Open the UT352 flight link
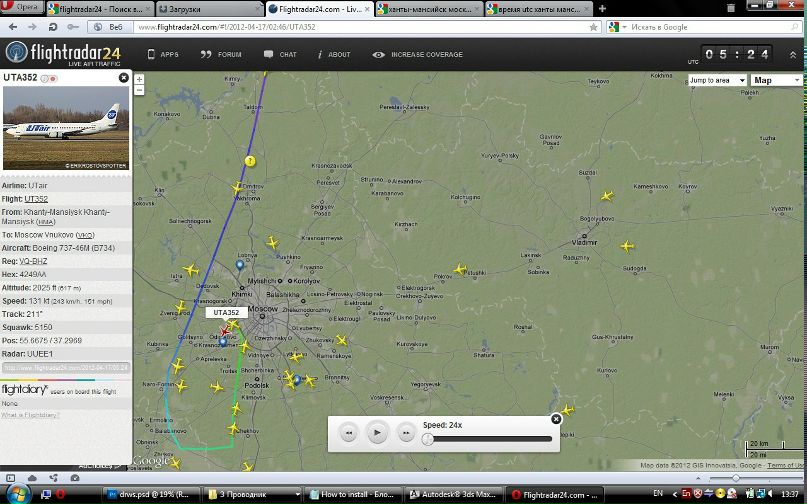Image resolution: width=807 pixels, height=504 pixels. (x=36, y=199)
